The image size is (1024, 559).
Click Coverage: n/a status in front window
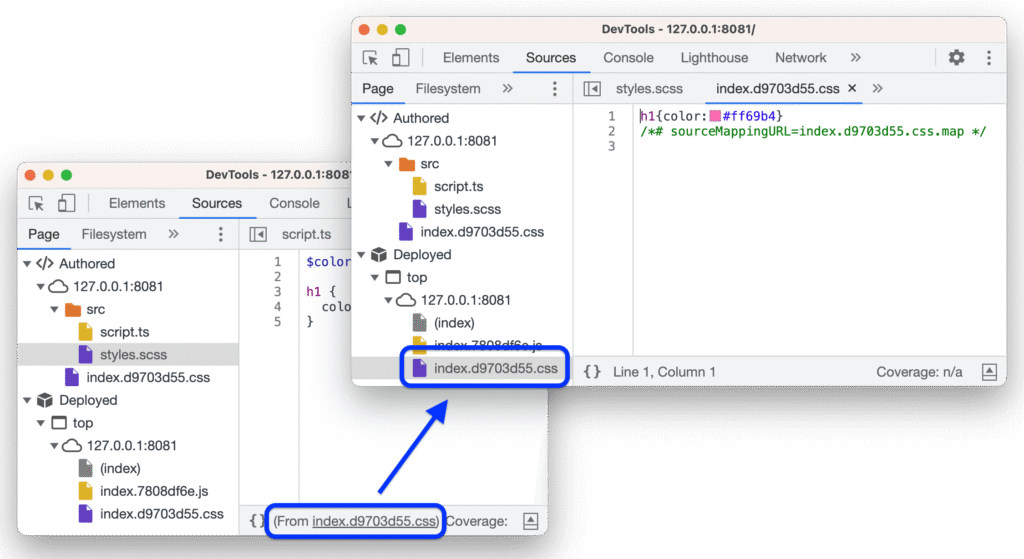tap(919, 372)
